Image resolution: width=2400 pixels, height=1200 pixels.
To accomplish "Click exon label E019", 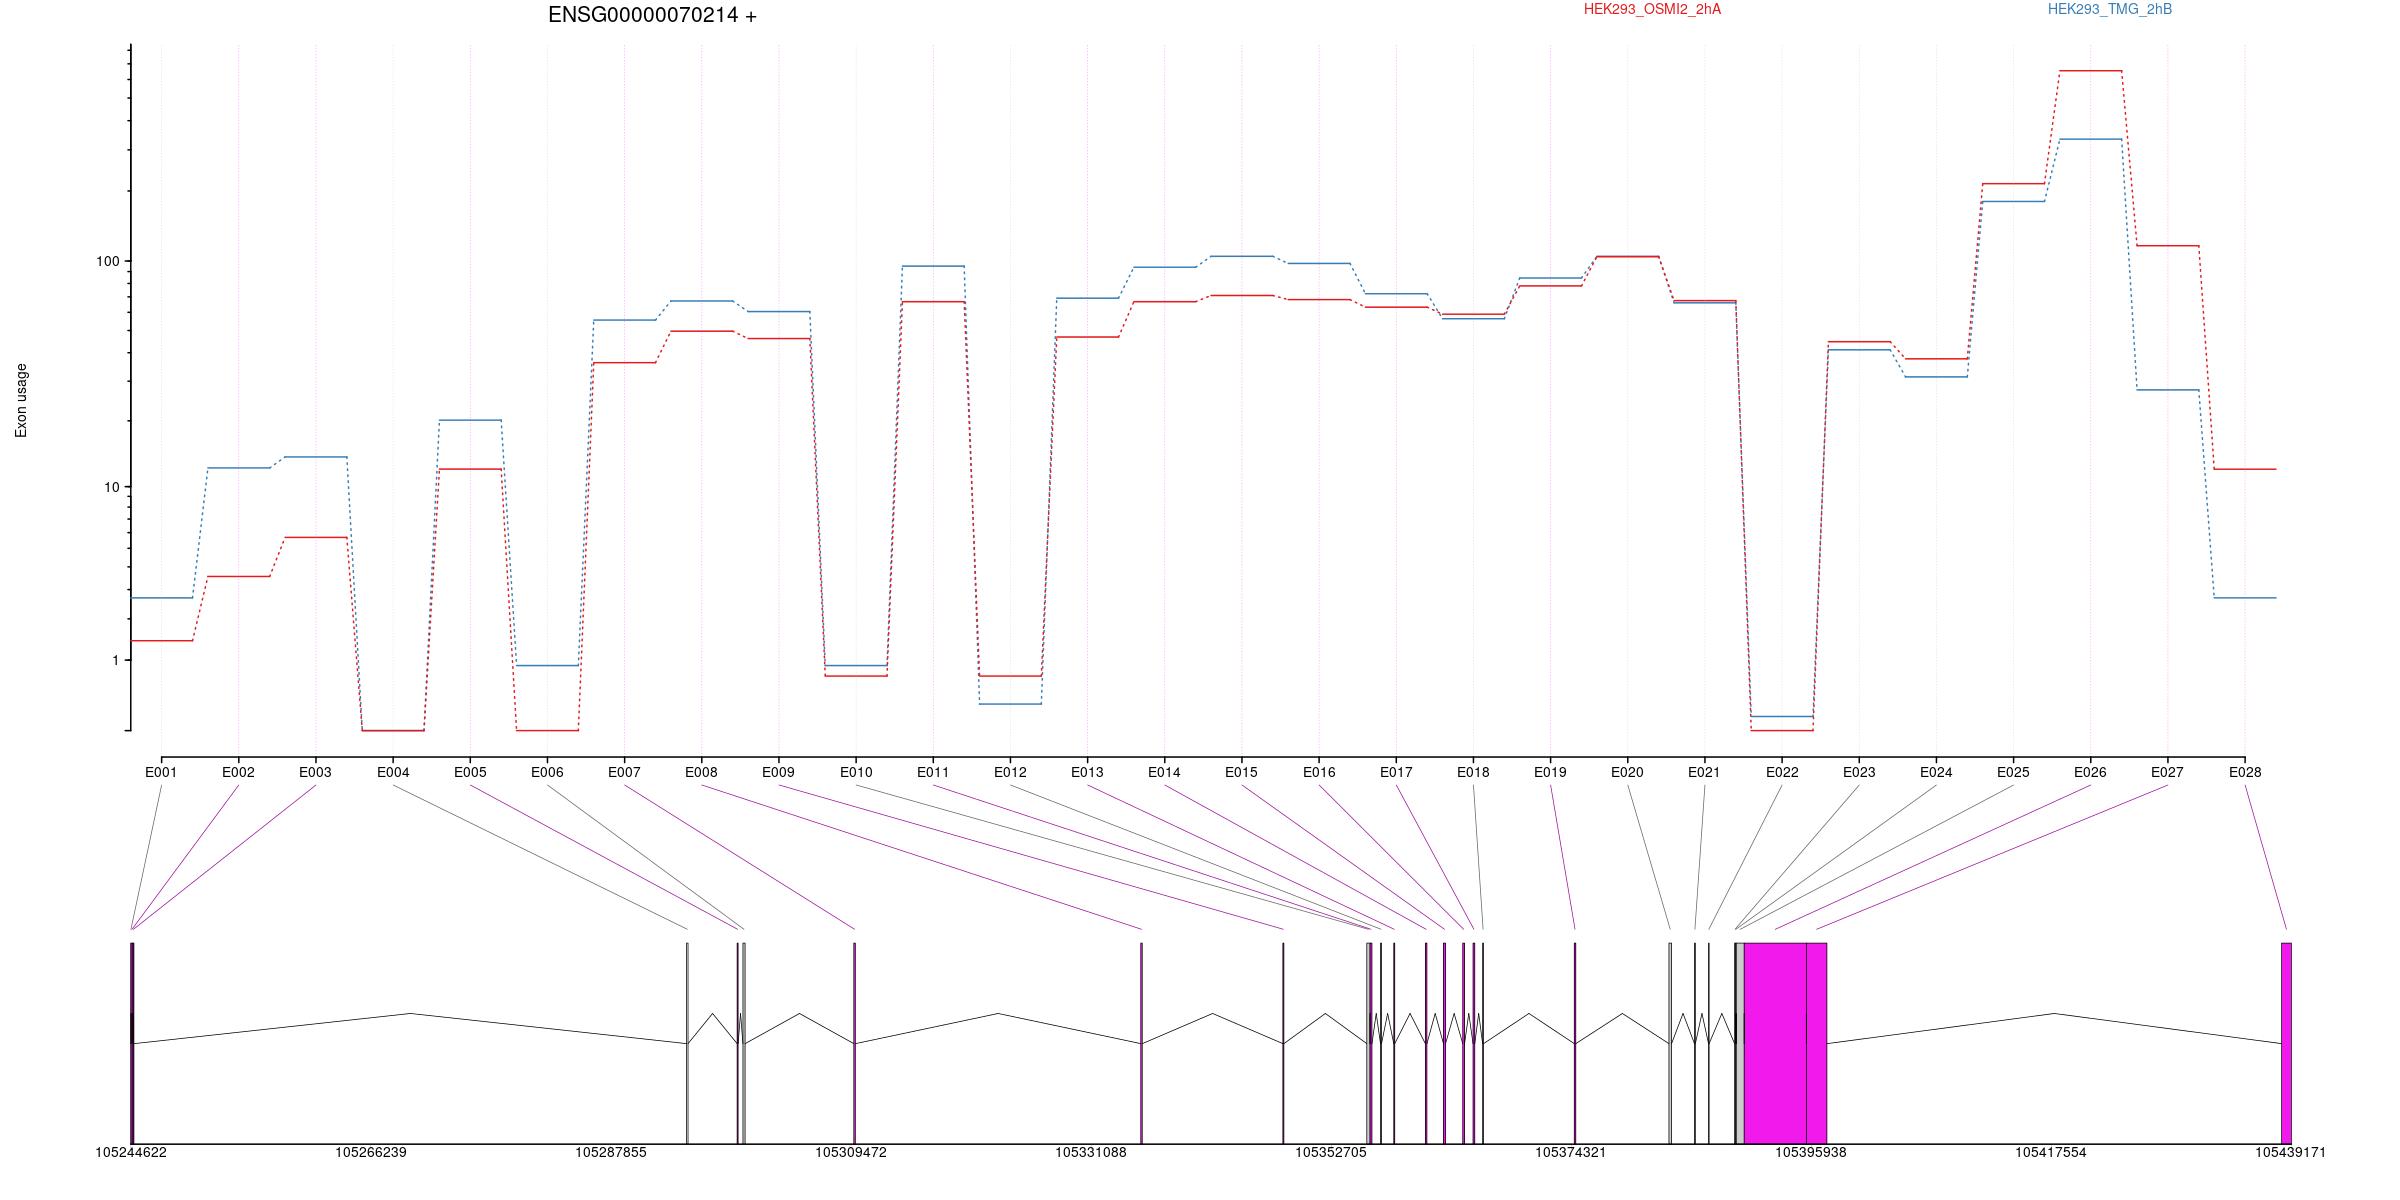I will (1550, 772).
